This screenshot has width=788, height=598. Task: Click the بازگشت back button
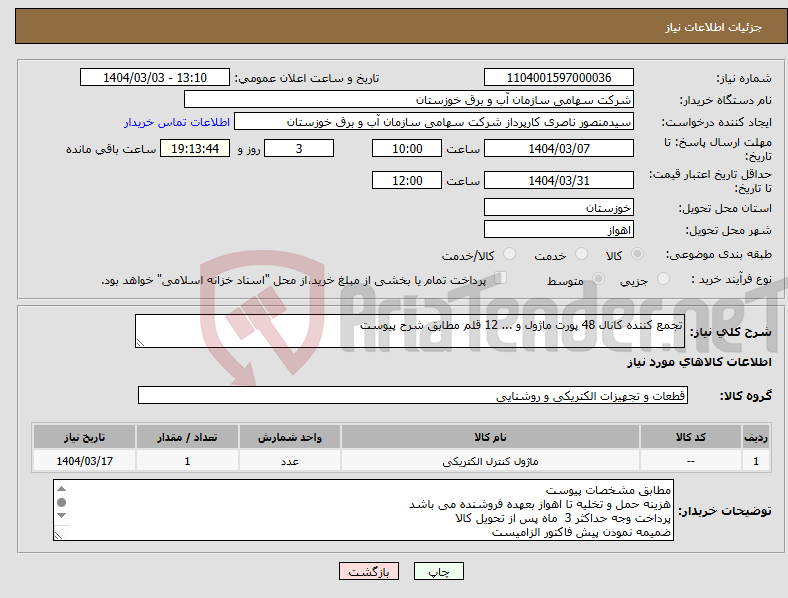point(369,571)
